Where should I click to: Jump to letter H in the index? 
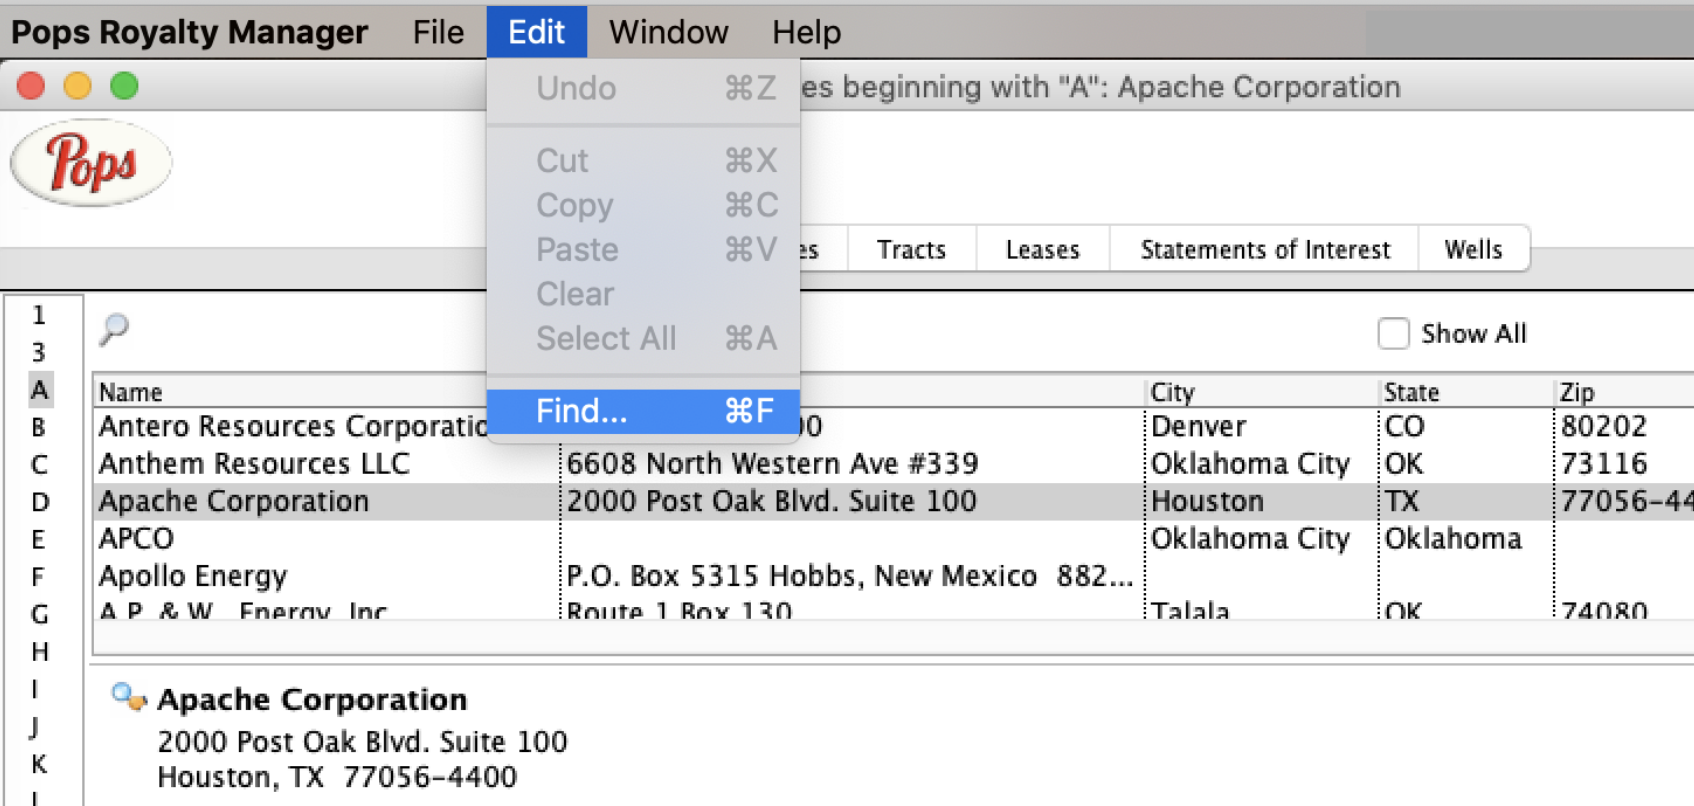(x=39, y=652)
